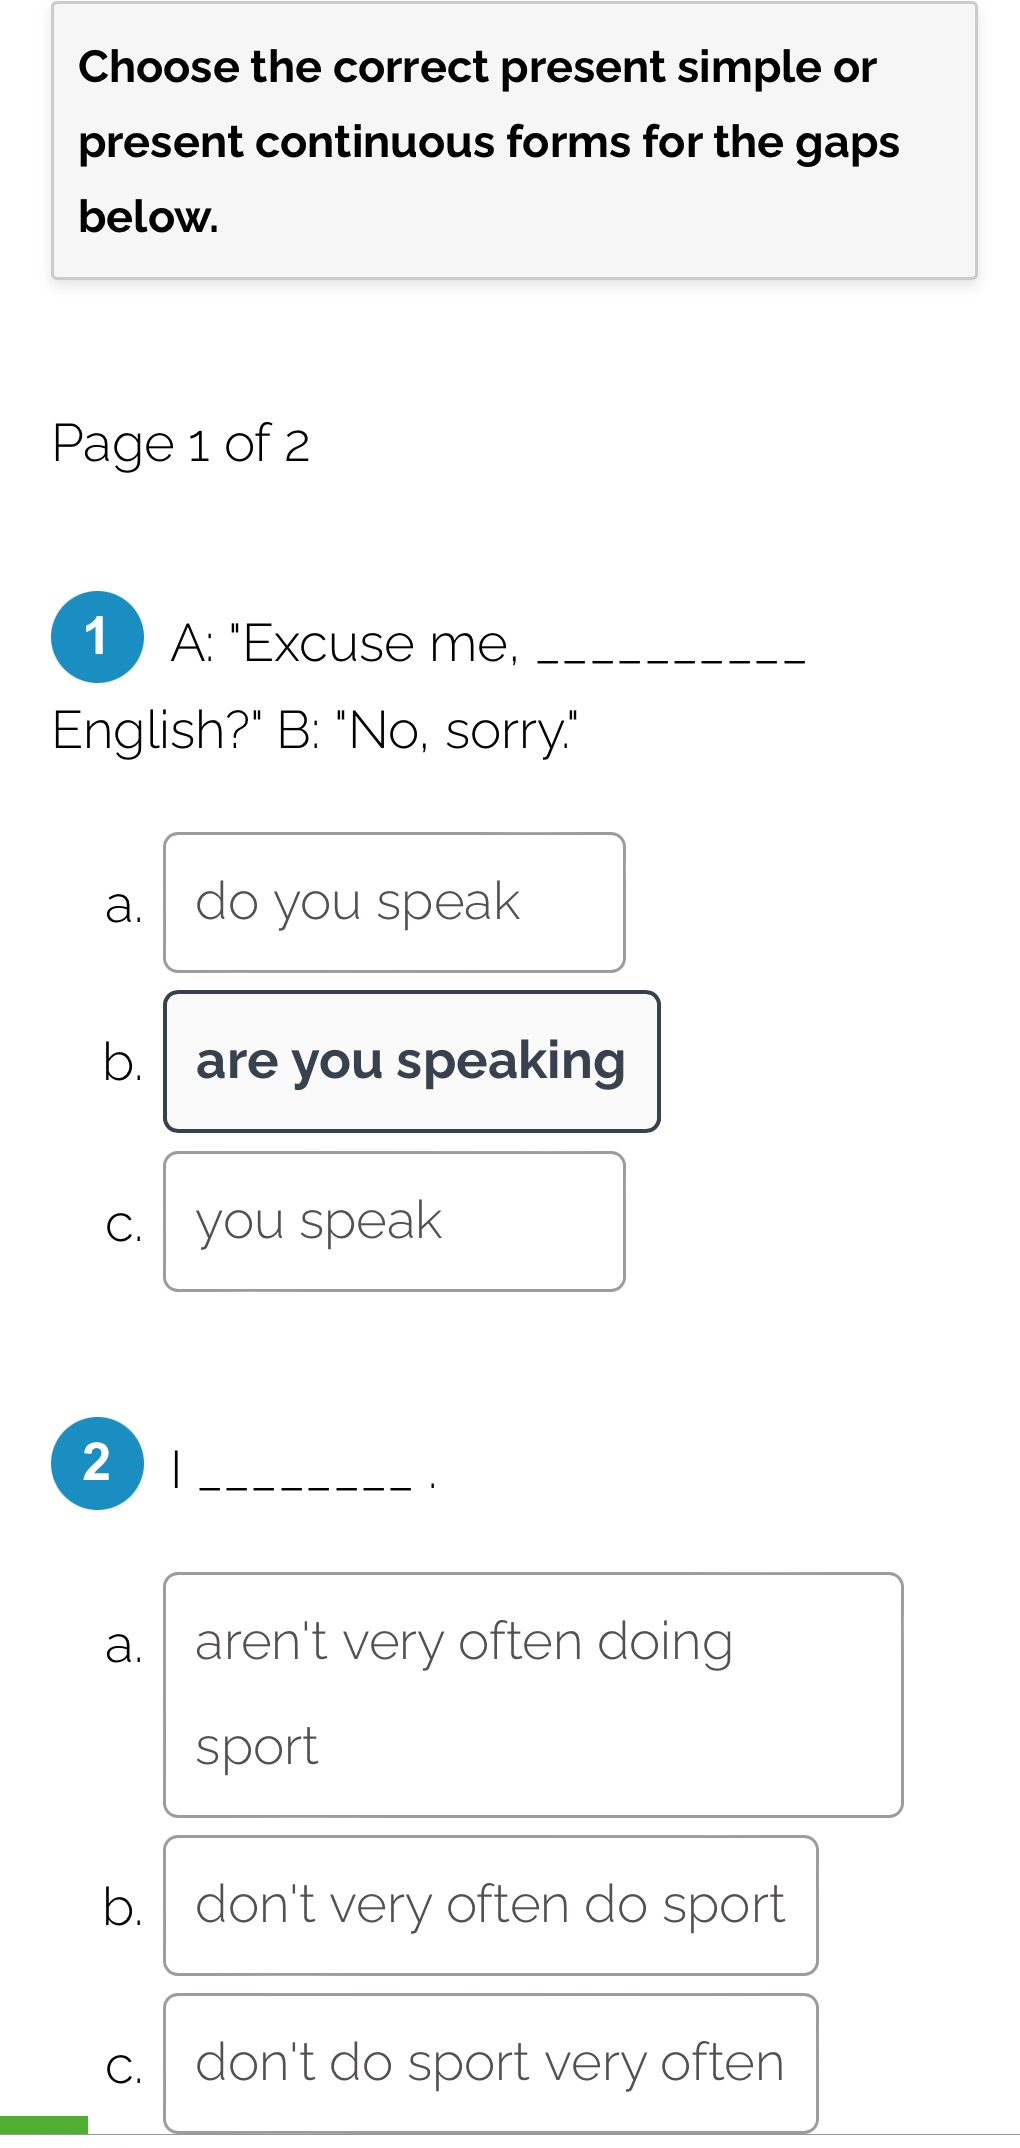Click the blue question 2 number badge
1020x2148 pixels.
tap(97, 1463)
